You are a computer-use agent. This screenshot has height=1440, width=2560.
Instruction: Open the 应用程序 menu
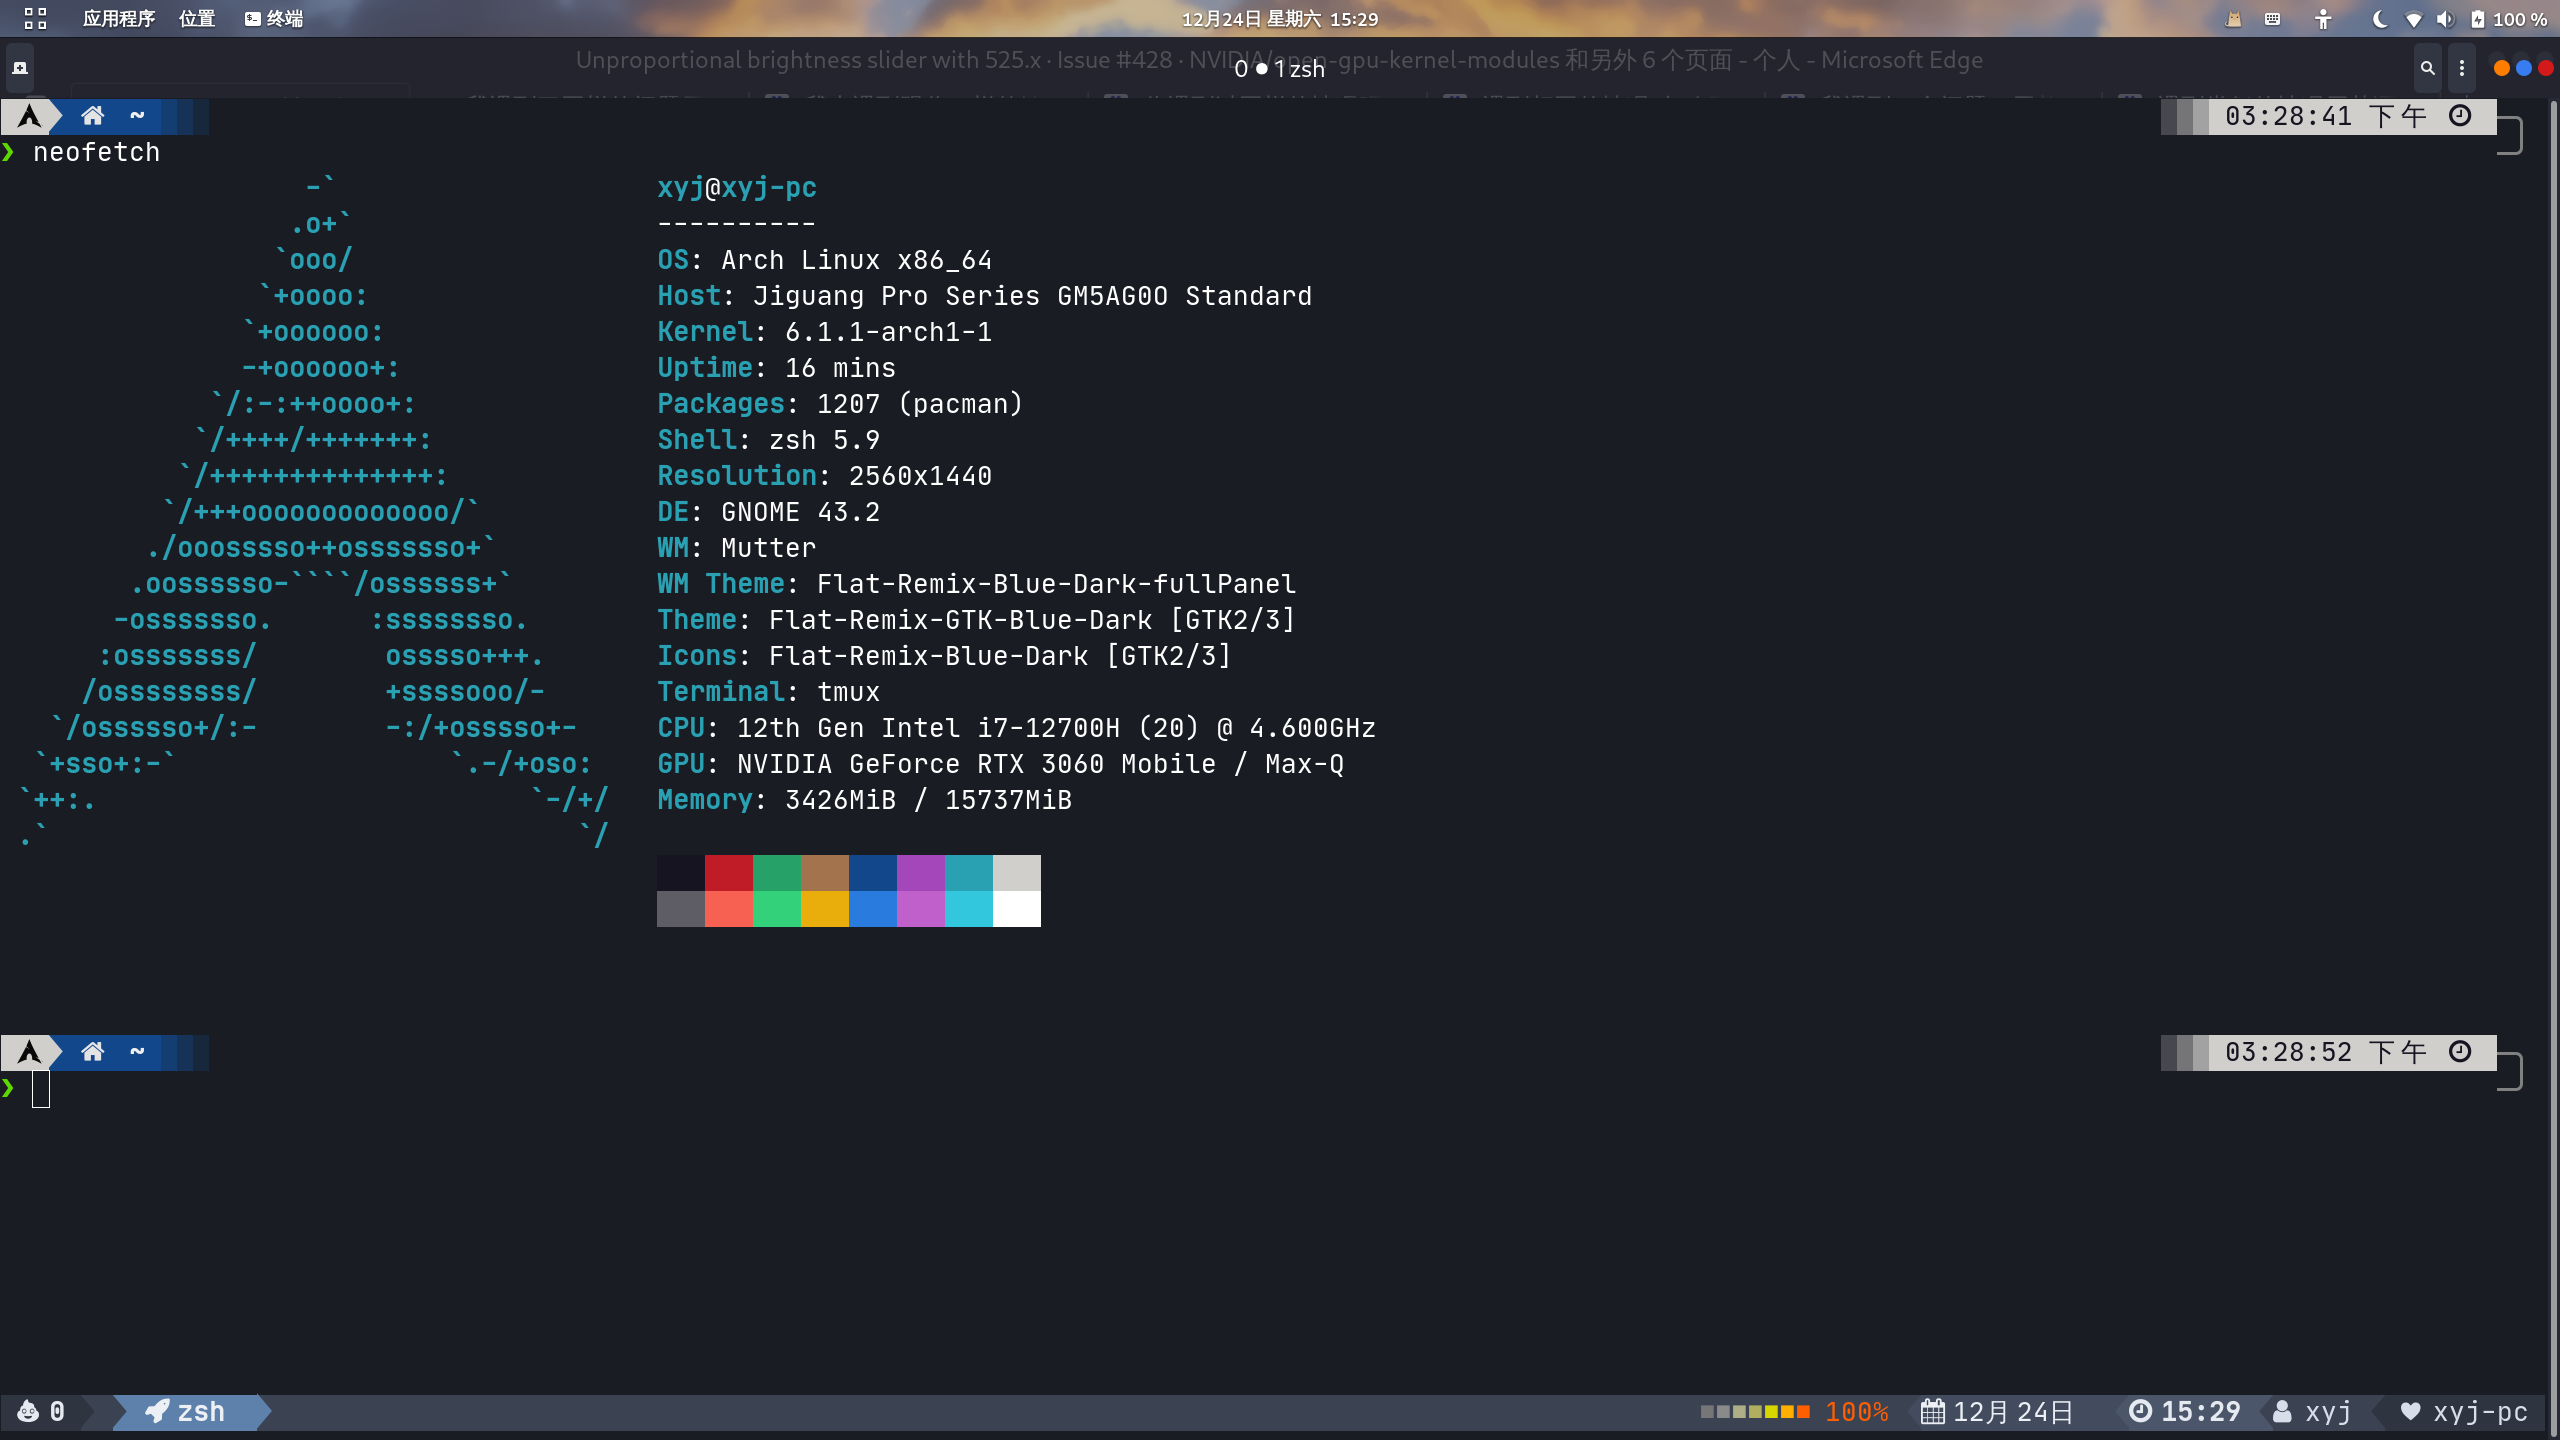[x=118, y=18]
